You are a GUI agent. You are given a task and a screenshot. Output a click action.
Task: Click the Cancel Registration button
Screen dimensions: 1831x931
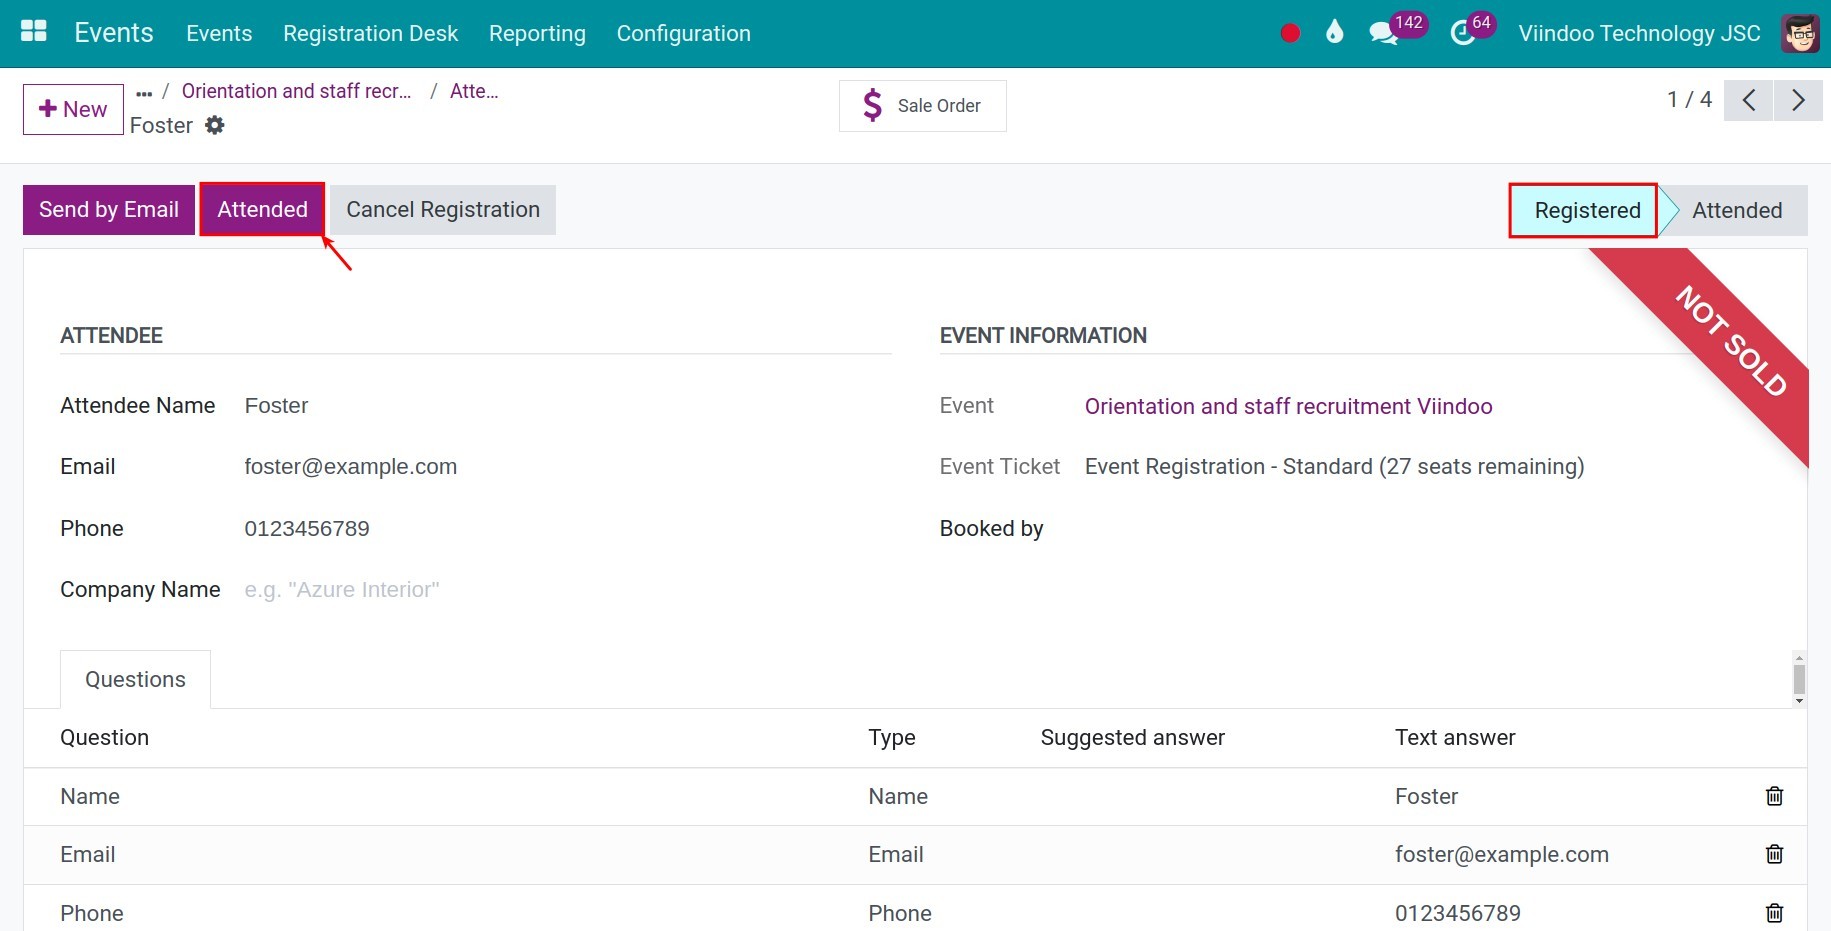point(443,210)
